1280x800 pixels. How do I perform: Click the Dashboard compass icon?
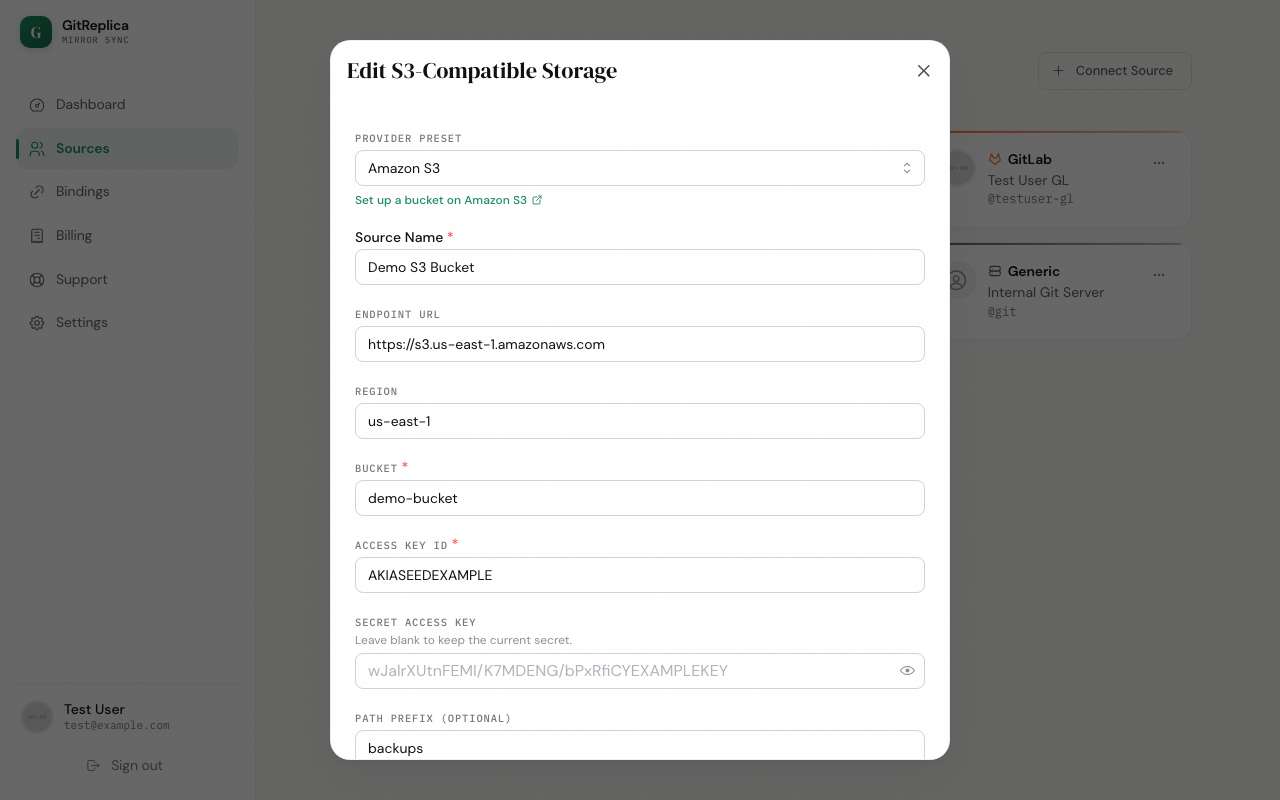37,105
